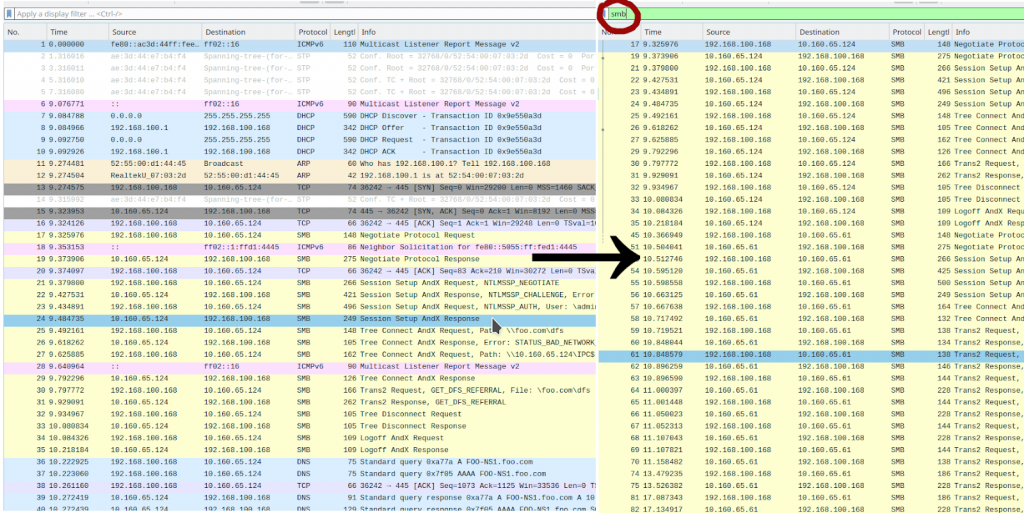Screen dimensions: 1024x513
Task: Sort by Source column in smb-filtered list
Action: (748, 32)
